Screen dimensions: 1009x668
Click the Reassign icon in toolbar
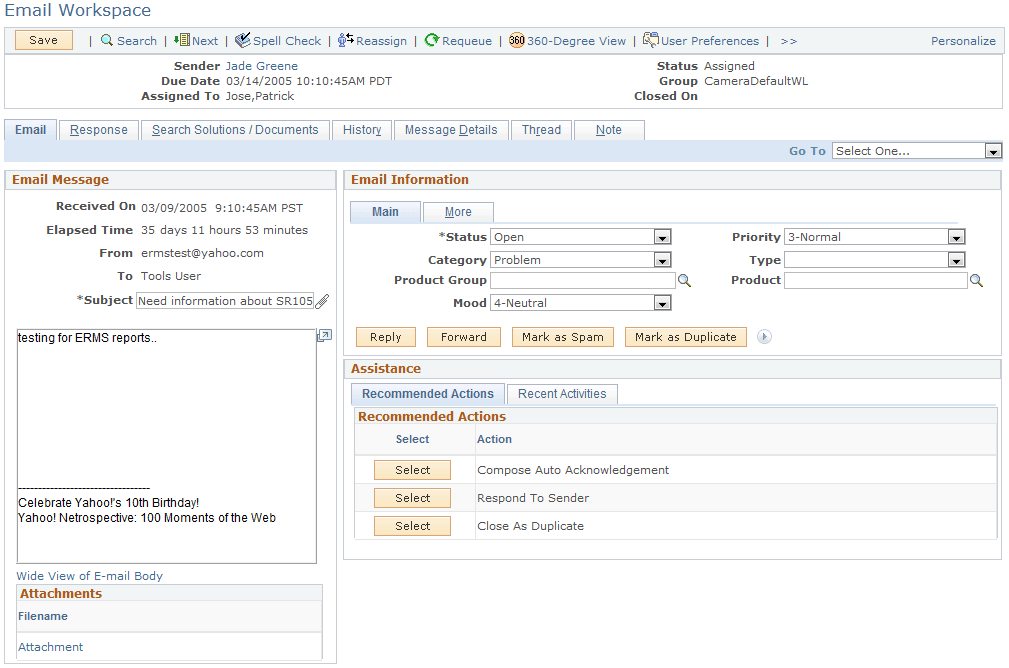(346, 40)
